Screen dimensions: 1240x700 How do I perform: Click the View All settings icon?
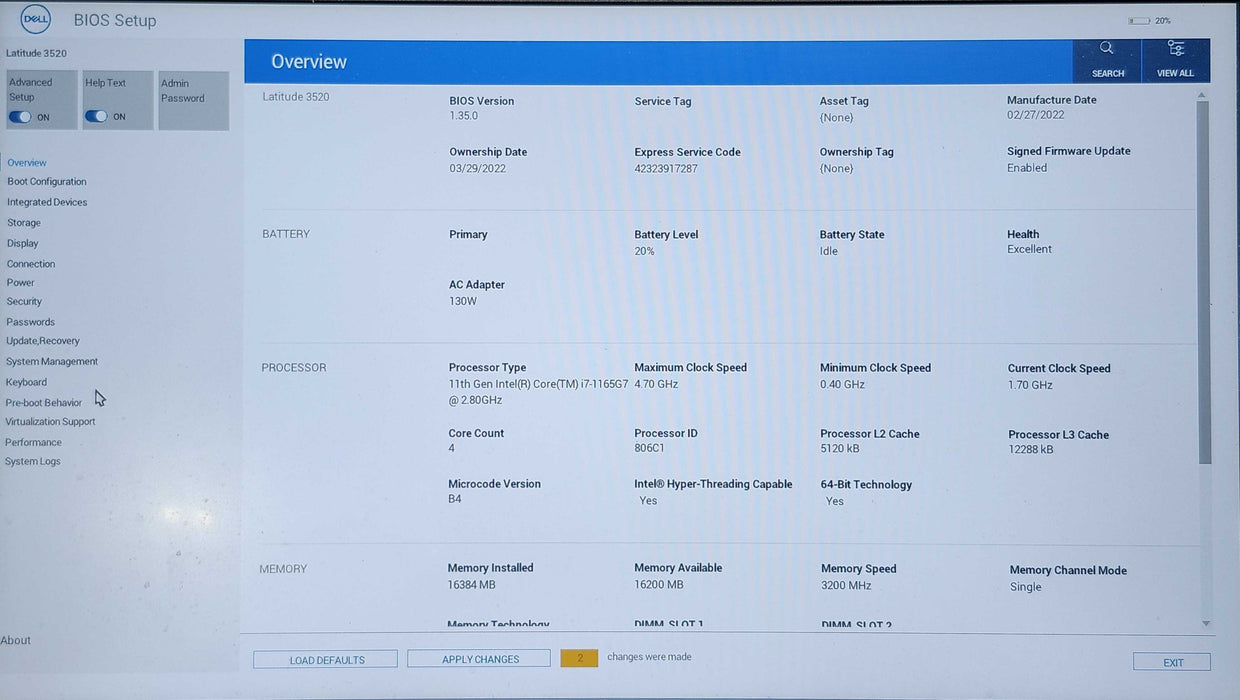[x=1175, y=49]
